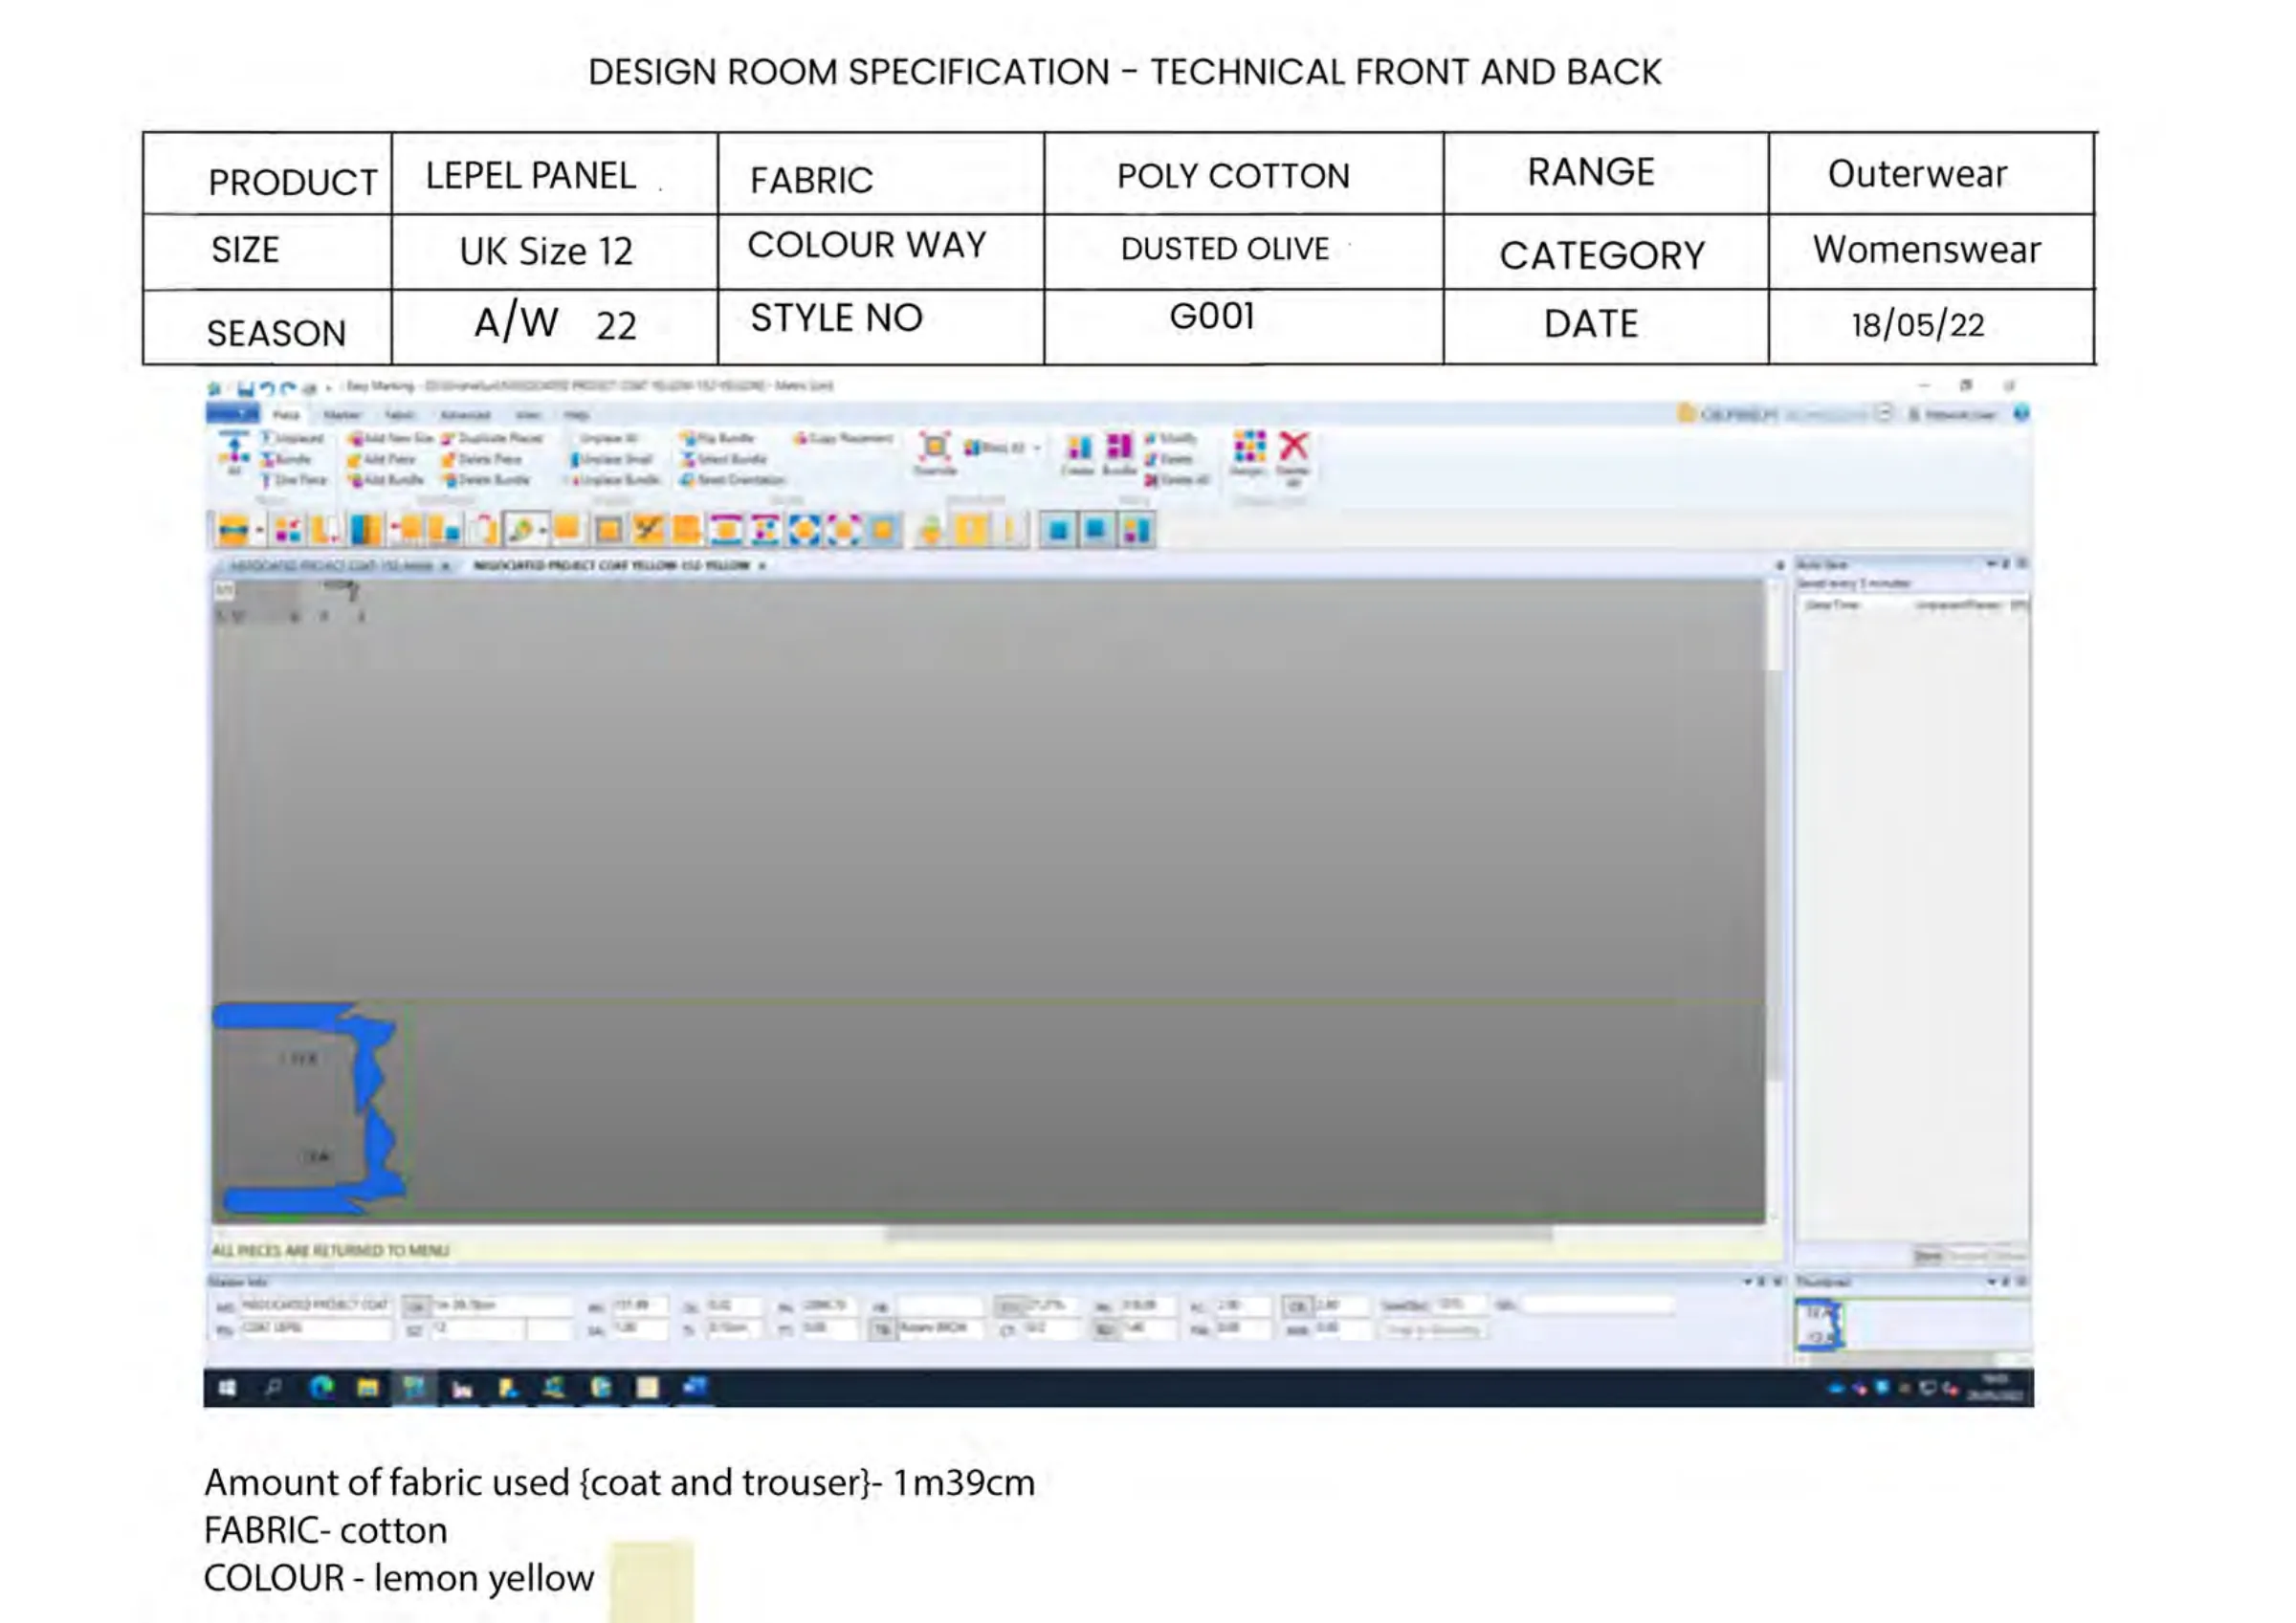
Task: Click the Save icon in title bar
Action: 246,388
